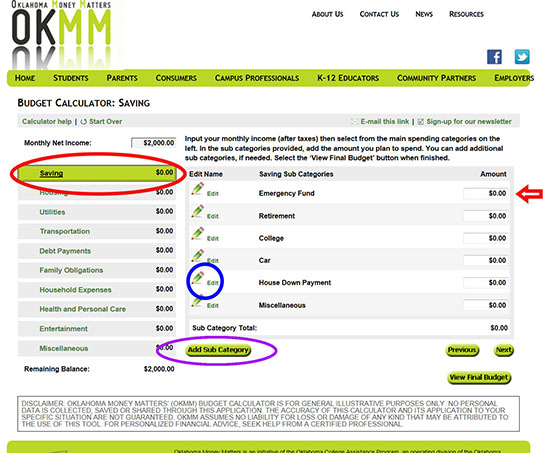Click the Edit link for Retirement

pyautogui.click(x=213, y=216)
